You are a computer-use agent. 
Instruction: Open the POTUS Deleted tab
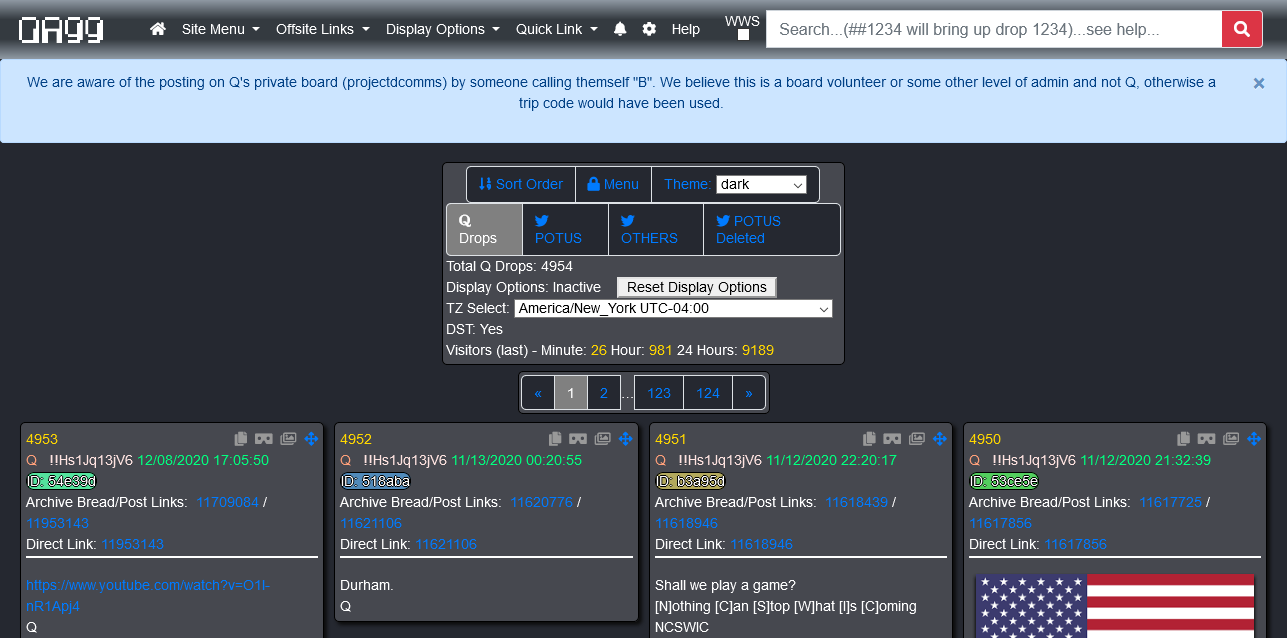(x=772, y=229)
